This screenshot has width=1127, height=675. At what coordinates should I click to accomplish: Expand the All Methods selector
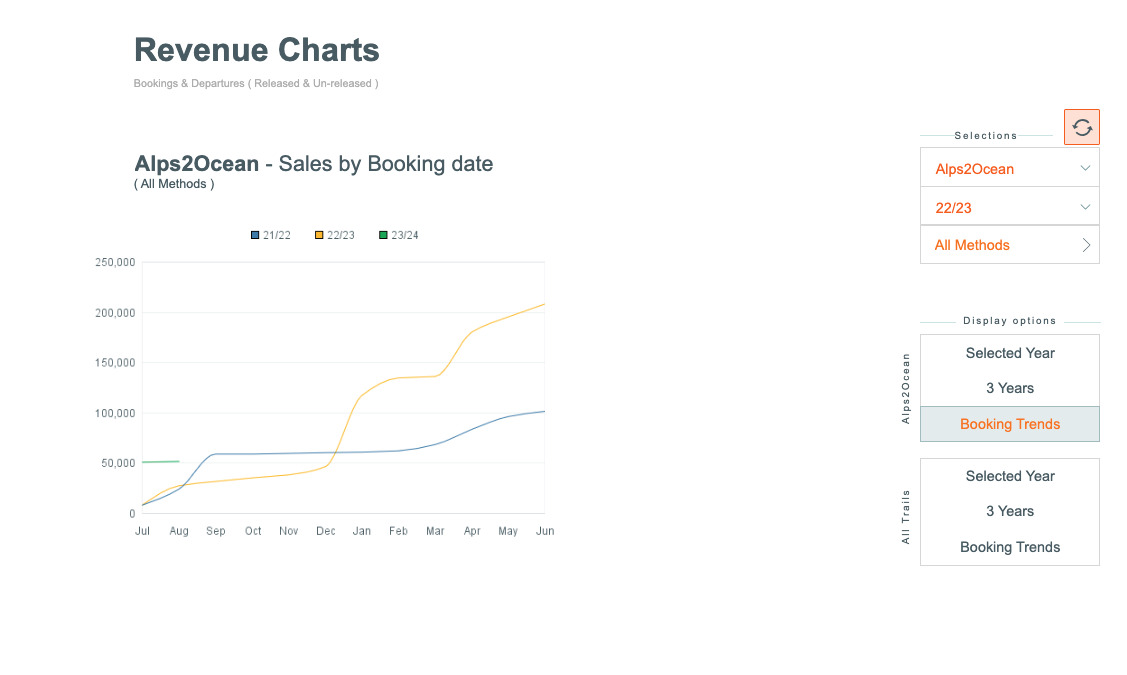click(1009, 245)
